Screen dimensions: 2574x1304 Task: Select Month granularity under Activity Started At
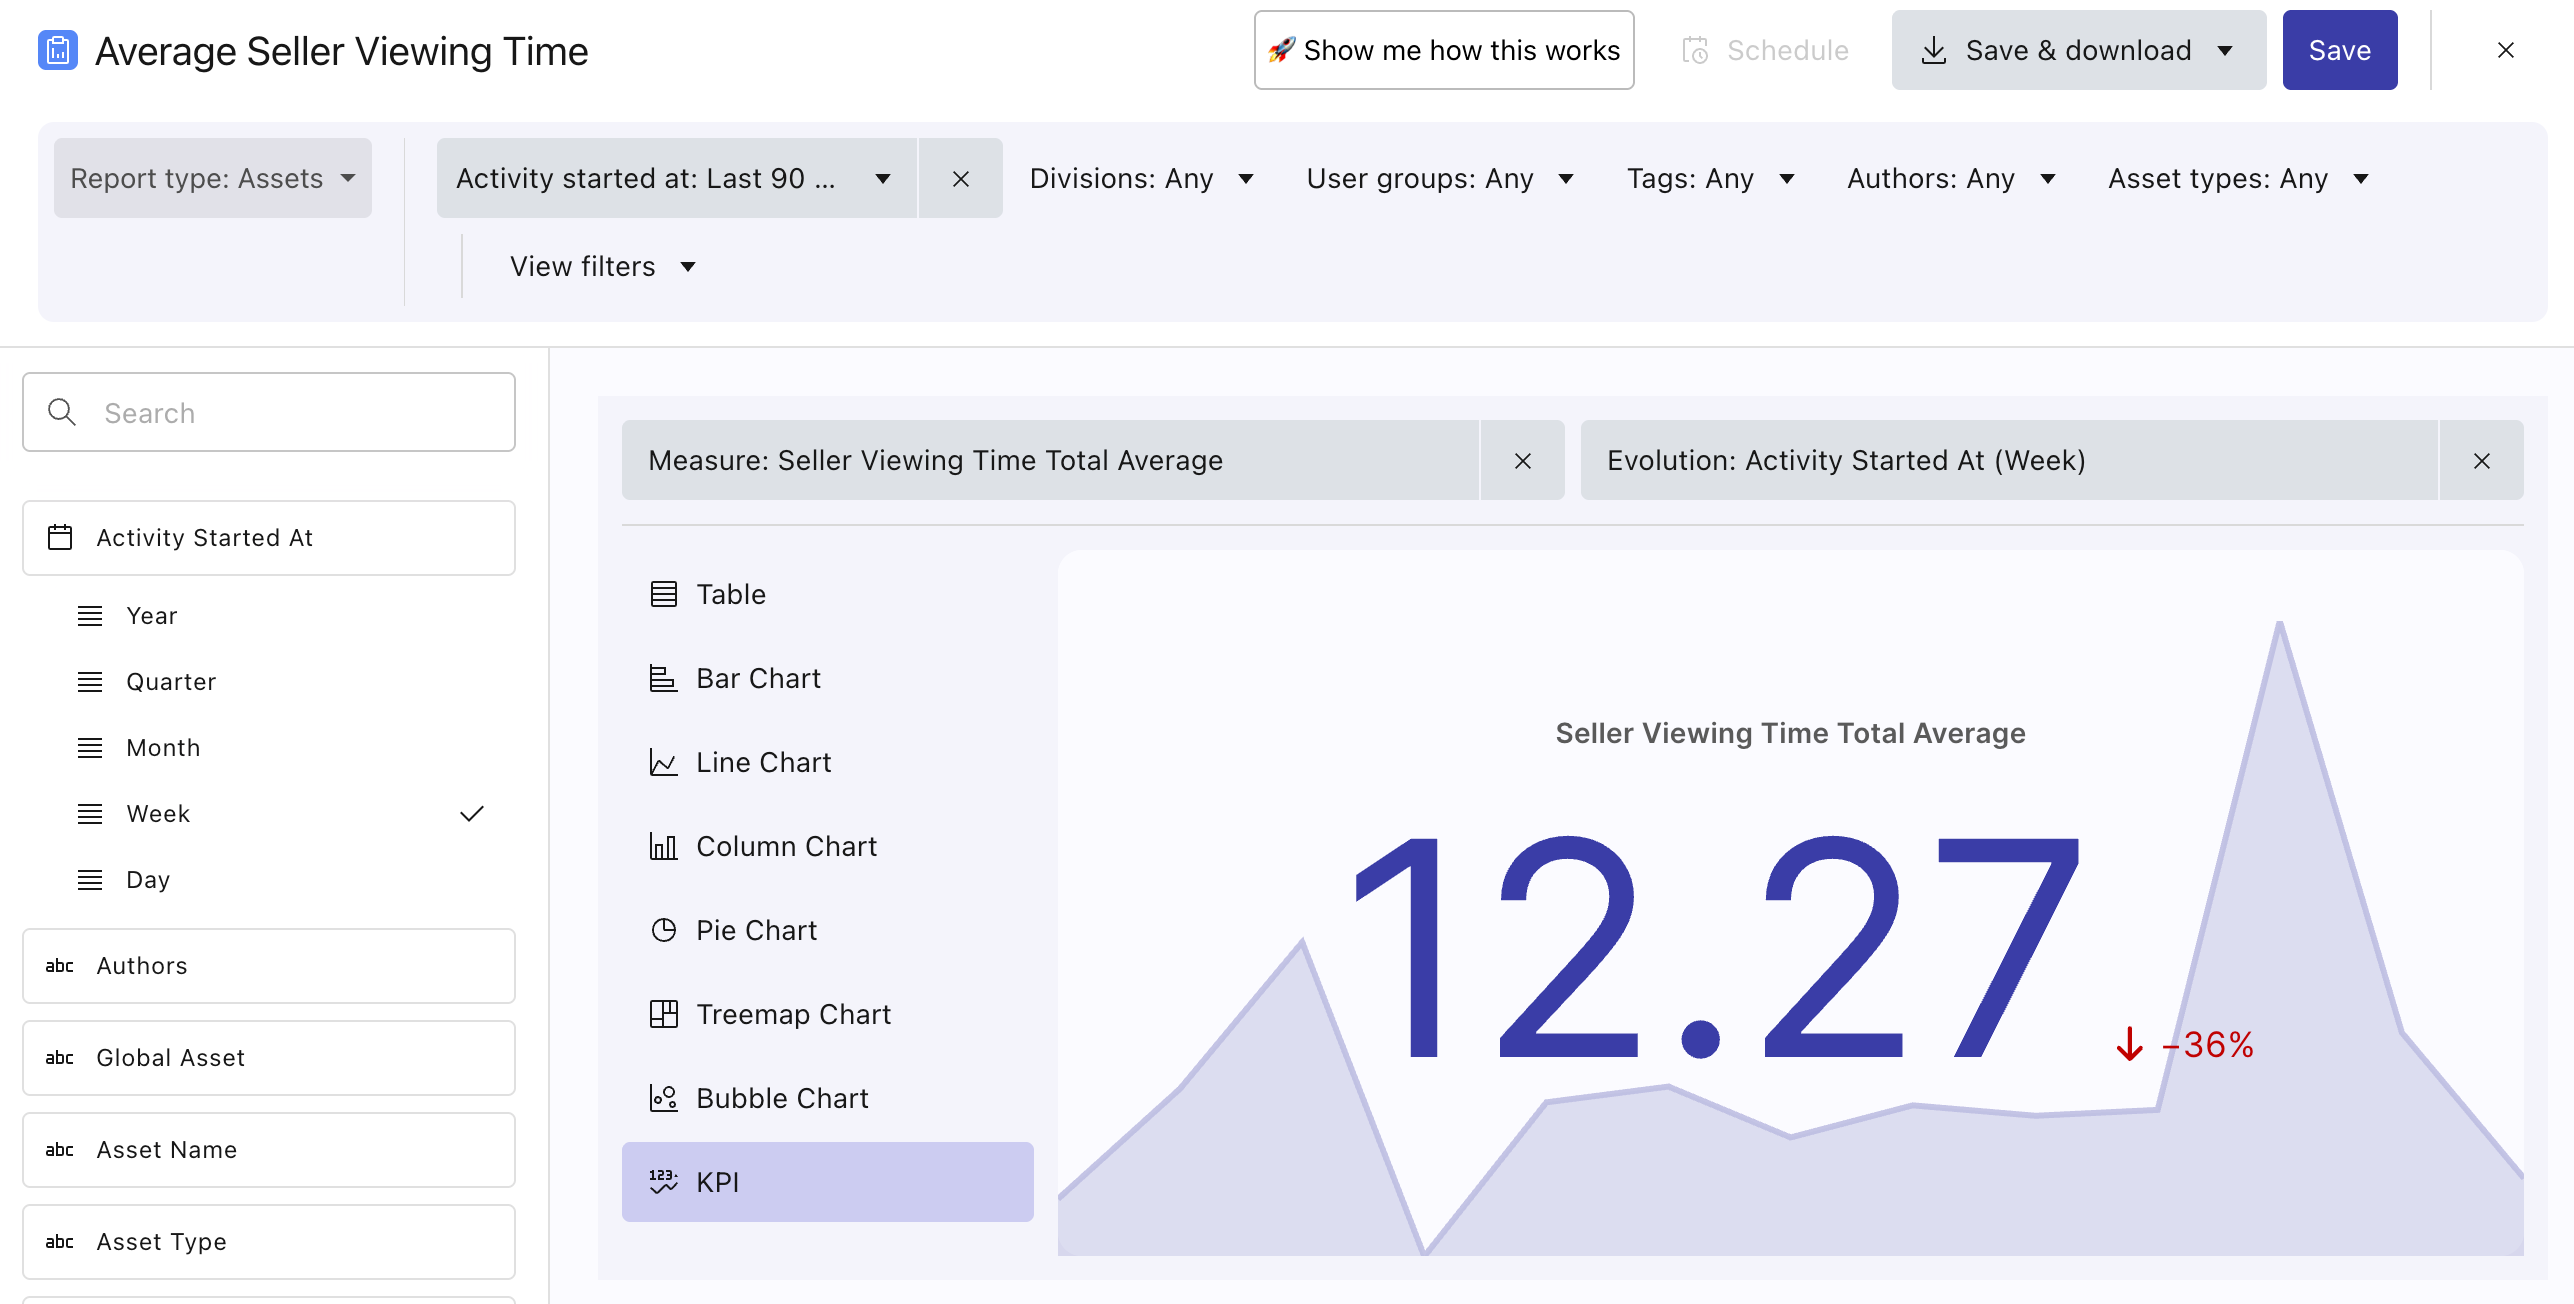(x=163, y=748)
